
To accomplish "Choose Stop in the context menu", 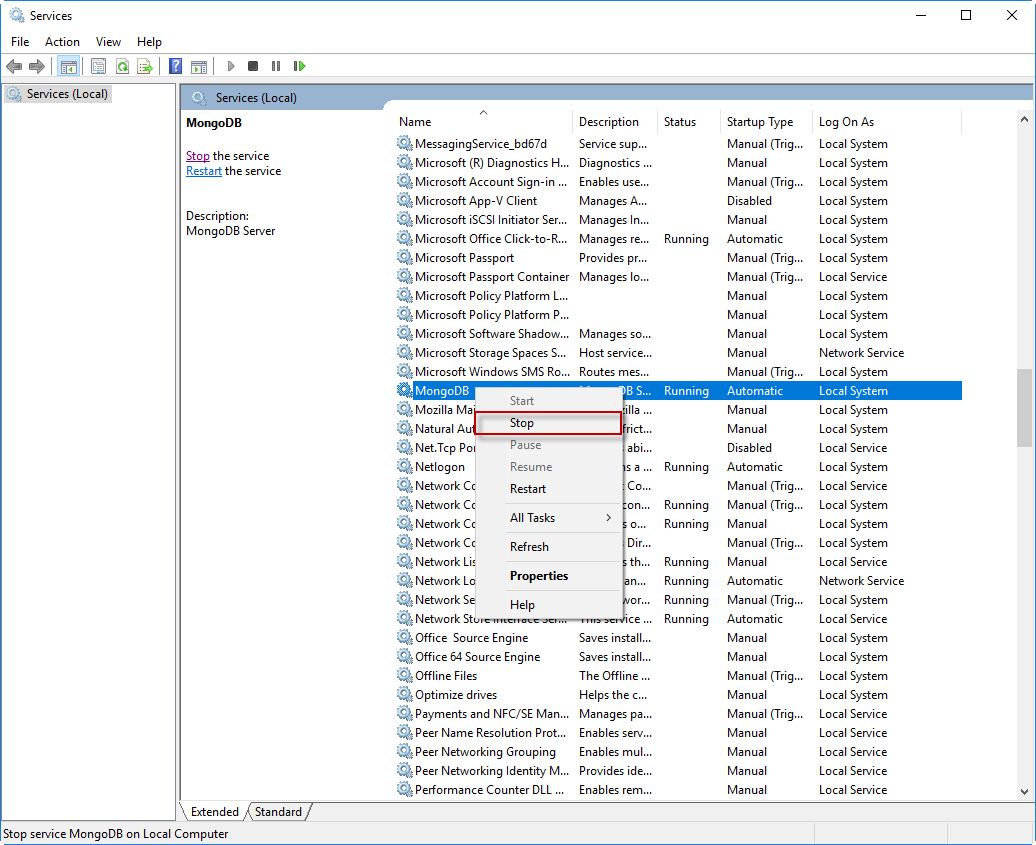I will pyautogui.click(x=548, y=423).
